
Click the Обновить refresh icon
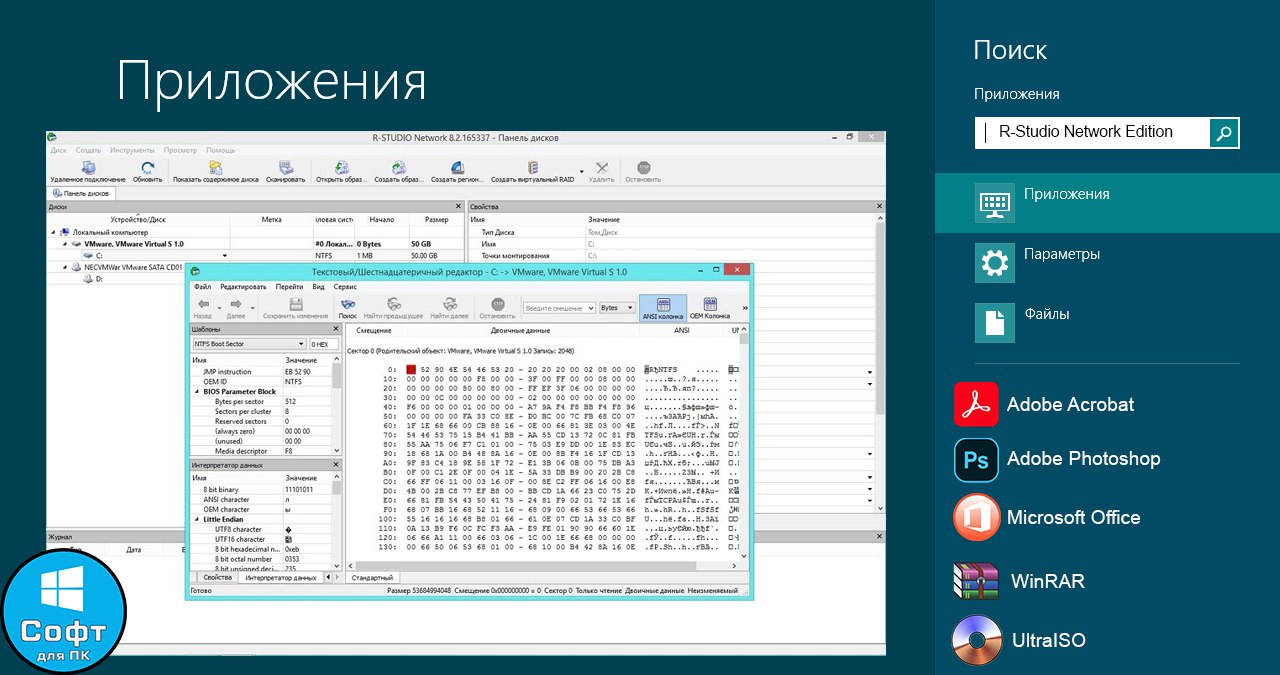(x=148, y=168)
